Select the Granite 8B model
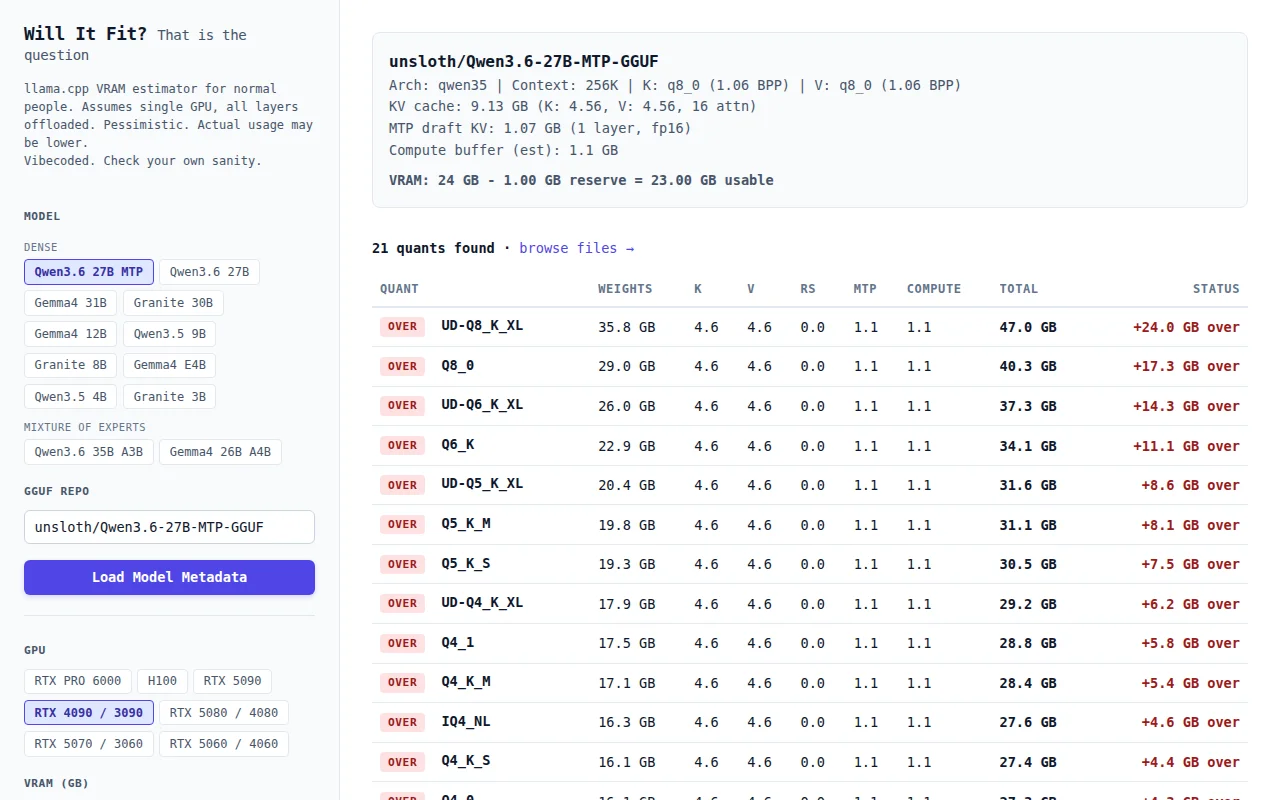The width and height of the screenshot is (1280, 800). click(x=71, y=365)
